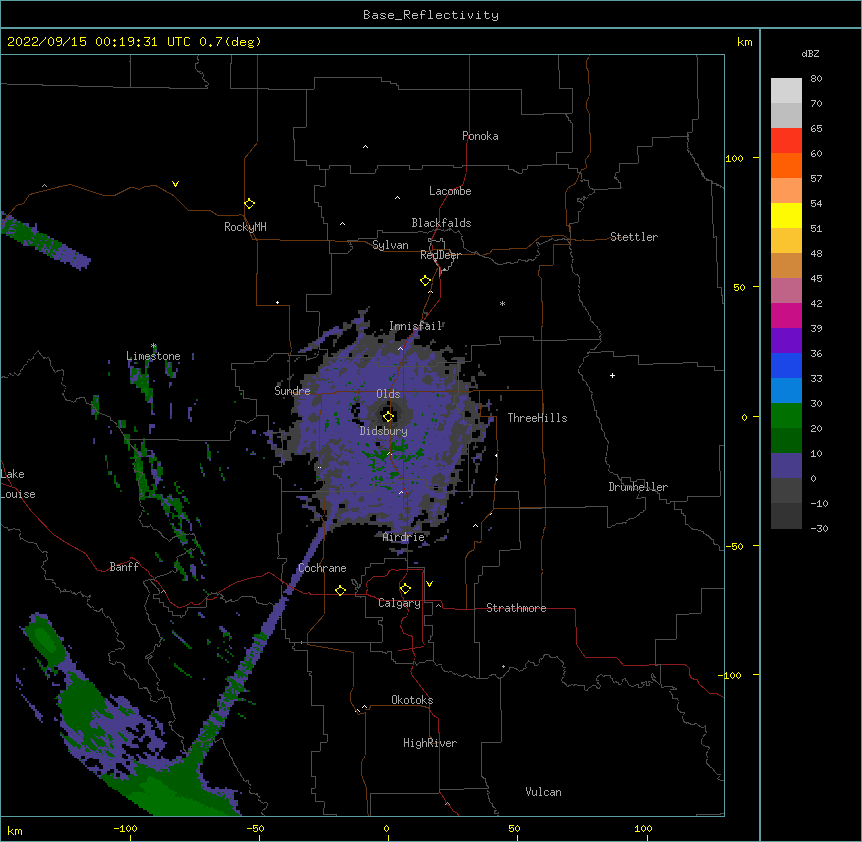Screen dimensions: 862x842
Task: Select the Calgary city label
Action: coord(400,603)
